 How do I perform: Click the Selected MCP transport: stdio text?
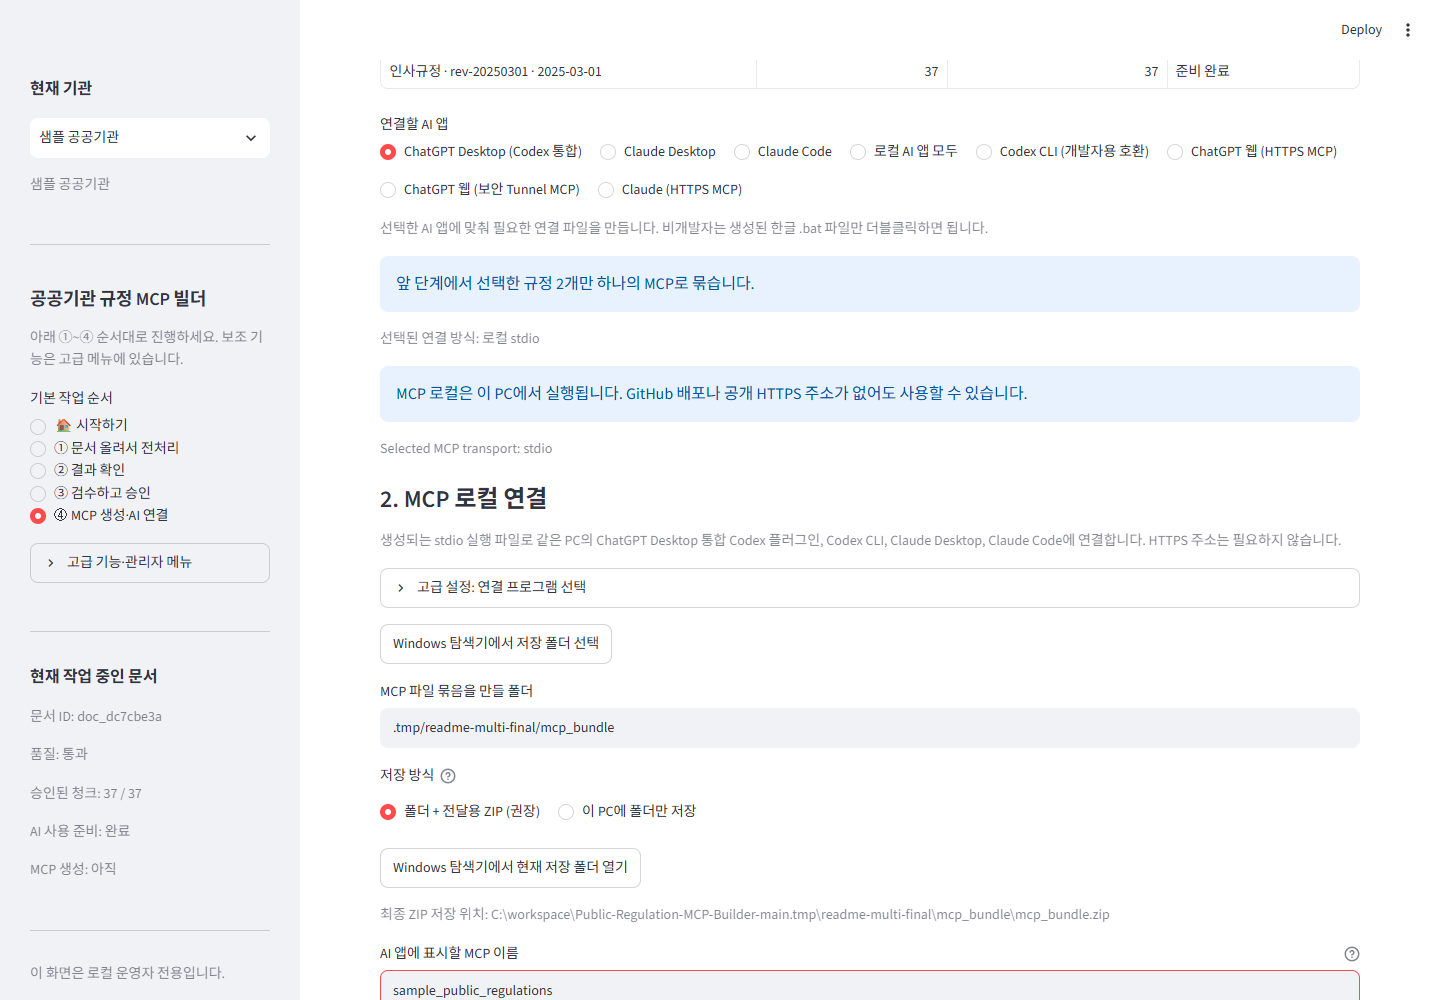click(466, 449)
